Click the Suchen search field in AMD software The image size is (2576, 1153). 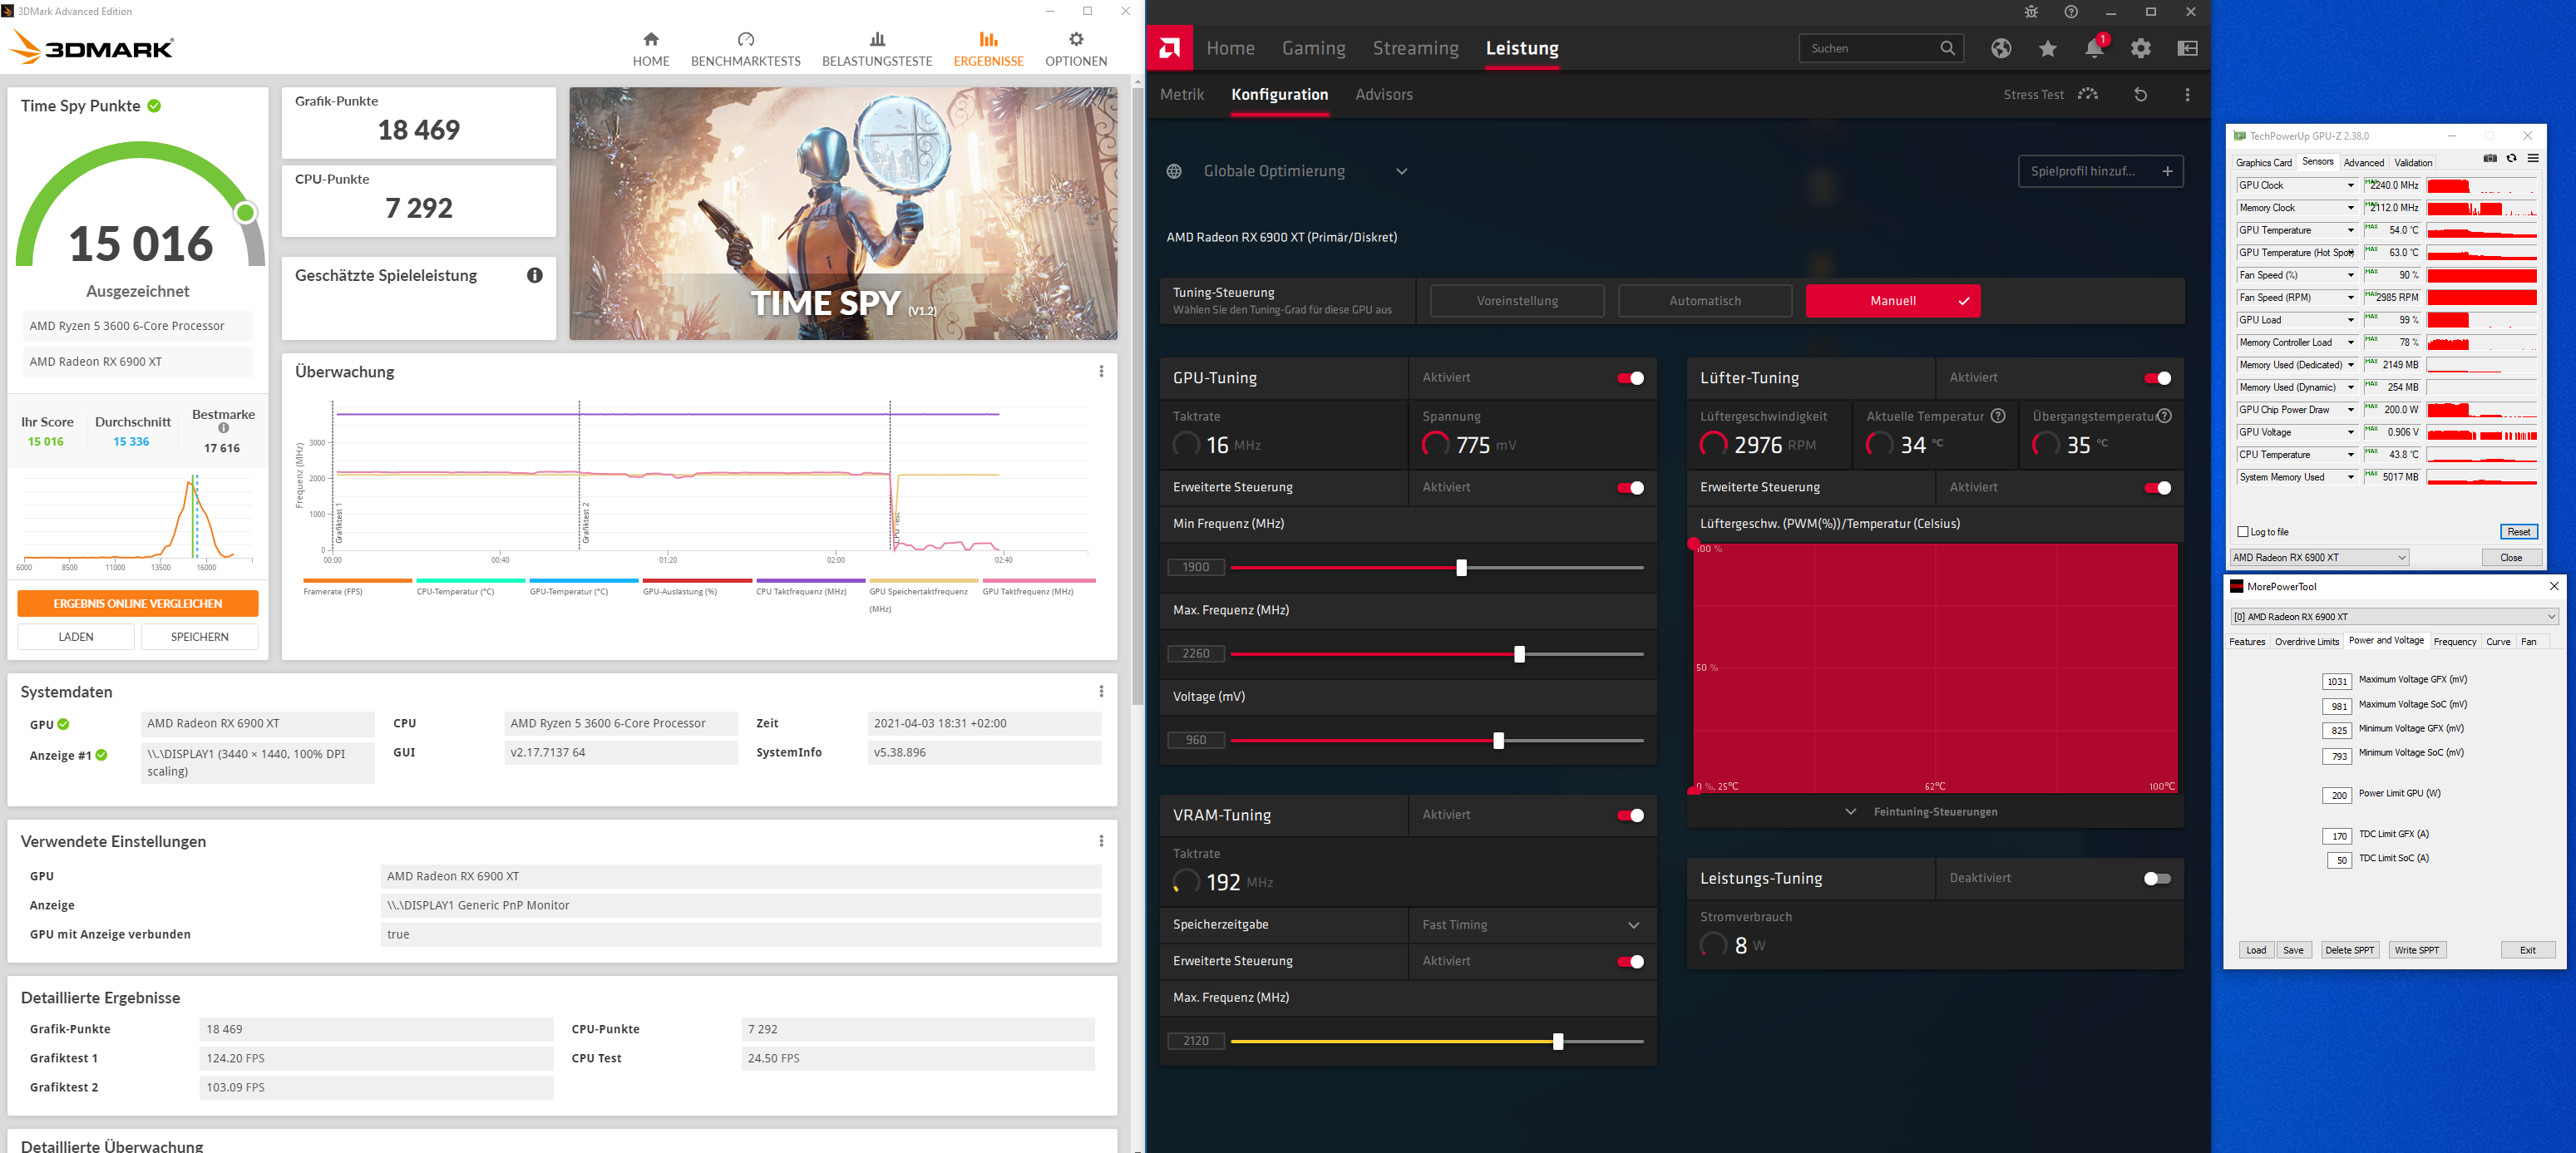(1875, 47)
